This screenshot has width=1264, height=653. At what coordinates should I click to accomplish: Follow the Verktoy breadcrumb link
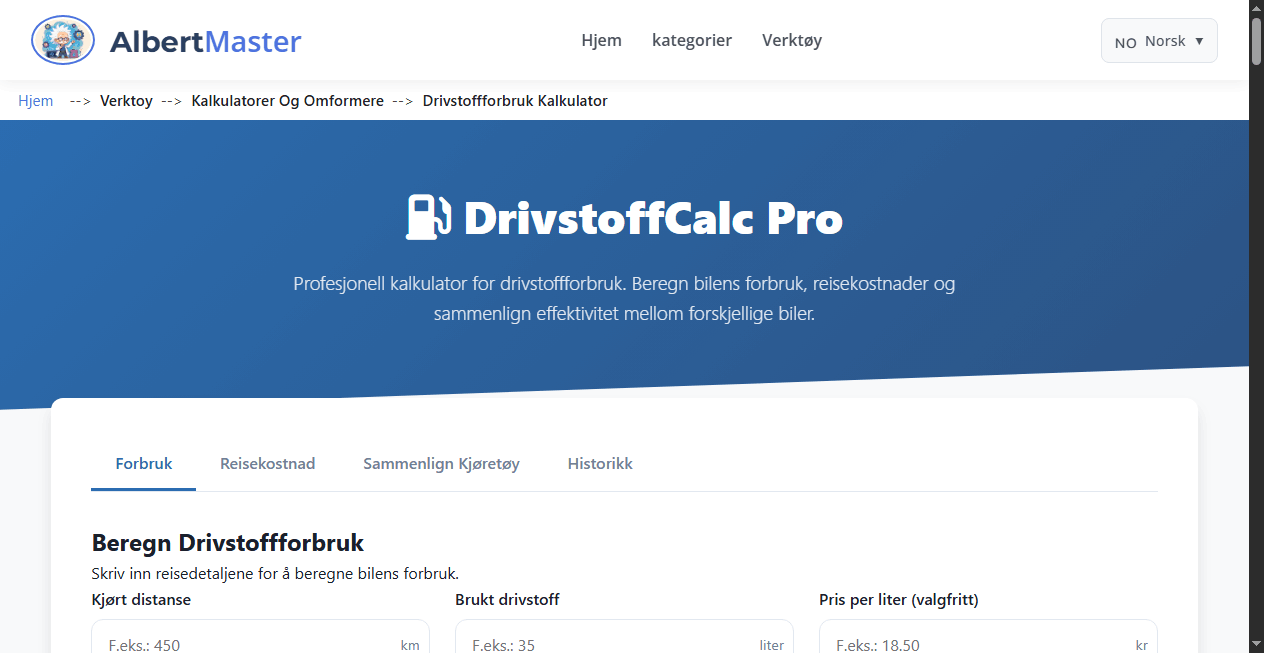click(126, 100)
